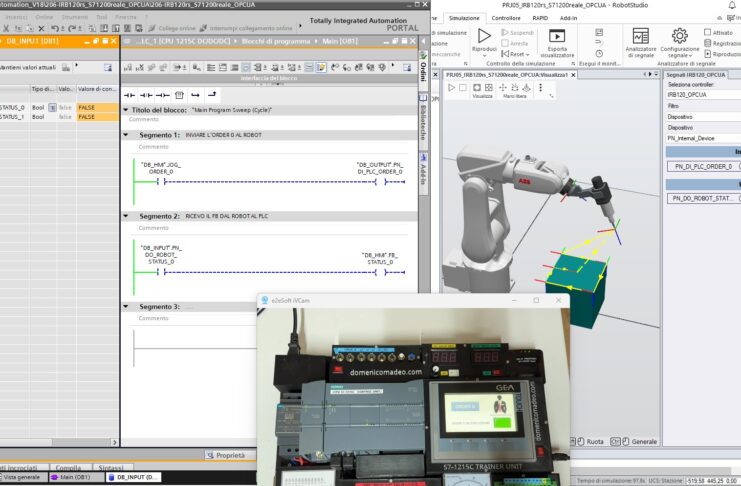Open Configurazione segnale gear in RobotStudio
This screenshot has width=741, height=486.
tap(680, 43)
